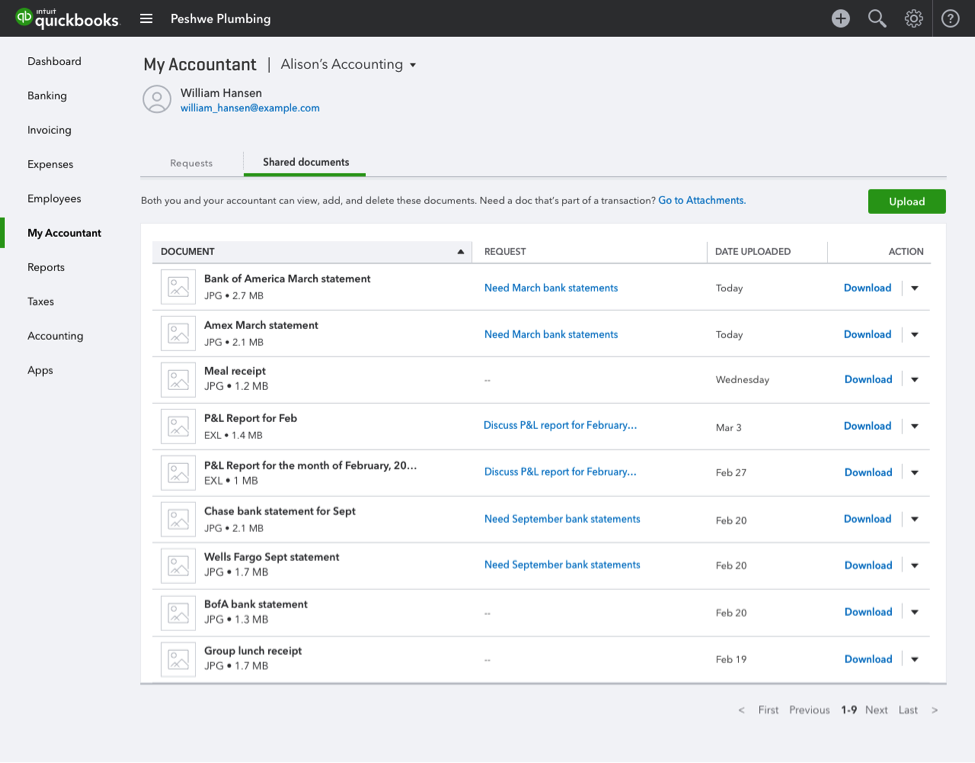Open the Go to Attachments link
This screenshot has width=975, height=763.
(701, 200)
